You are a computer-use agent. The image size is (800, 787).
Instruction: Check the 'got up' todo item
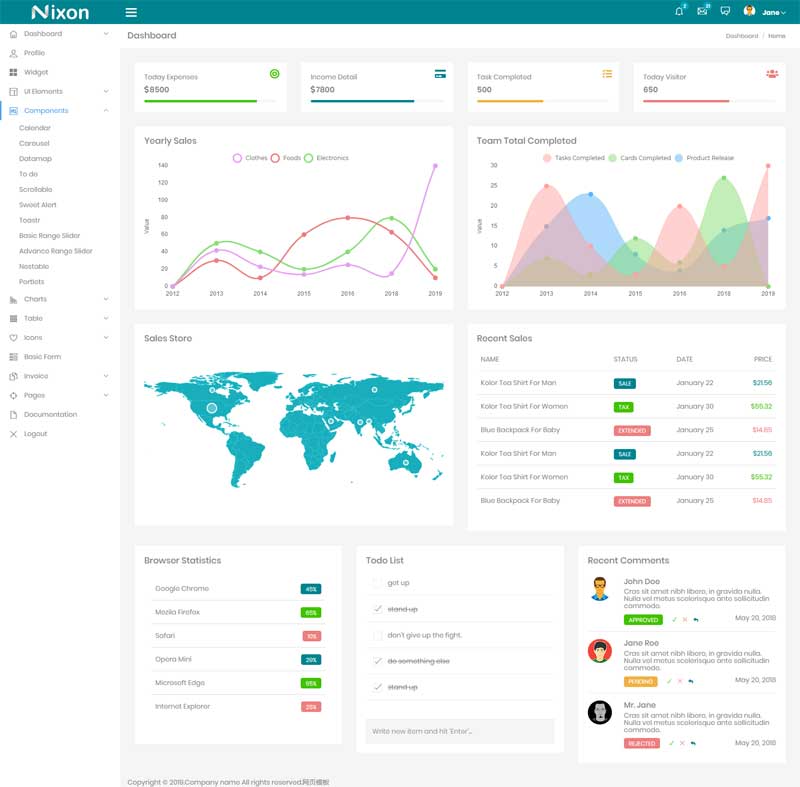pos(377,583)
